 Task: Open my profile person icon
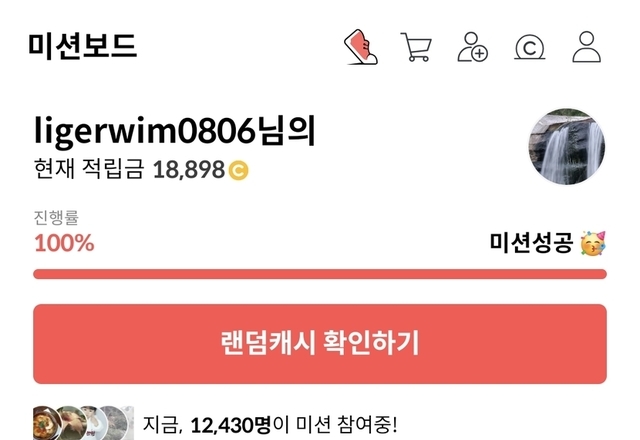[x=586, y=47]
